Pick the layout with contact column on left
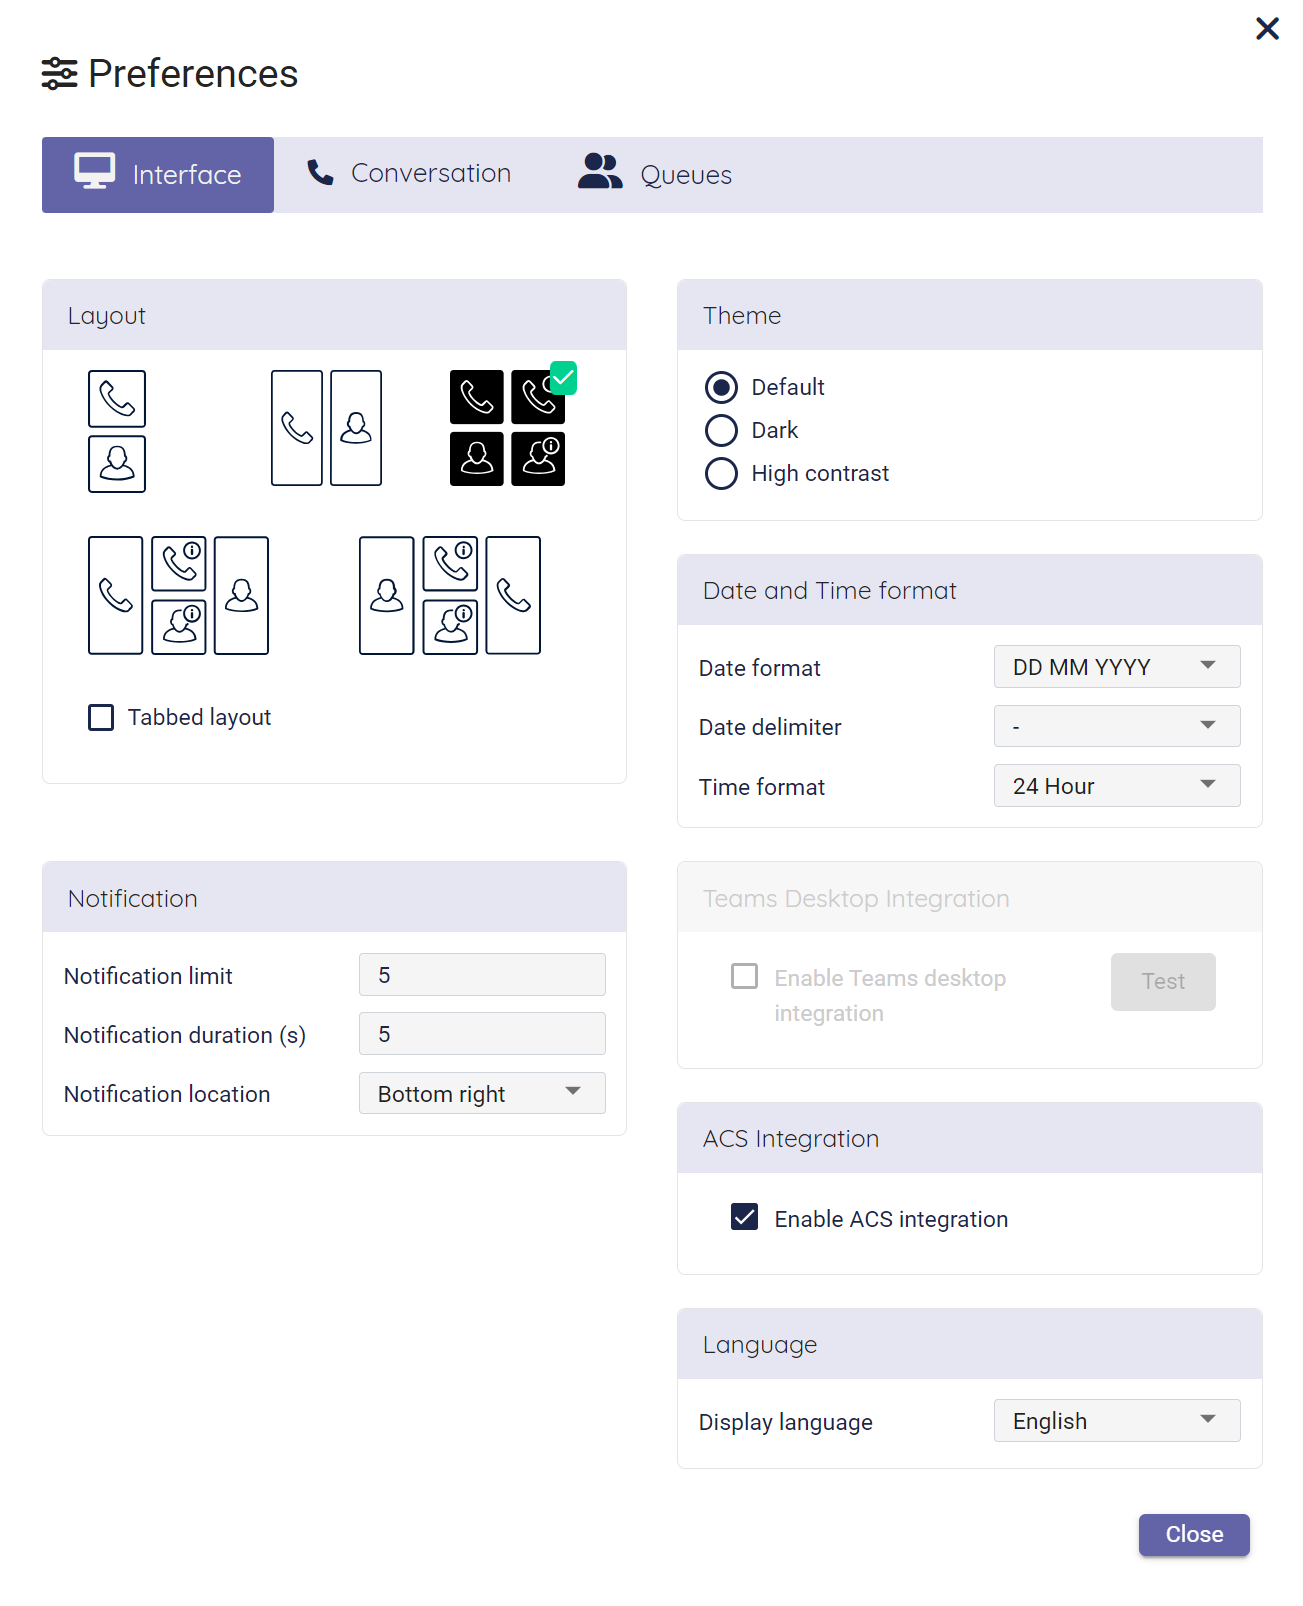The image size is (1303, 1606). pos(450,595)
